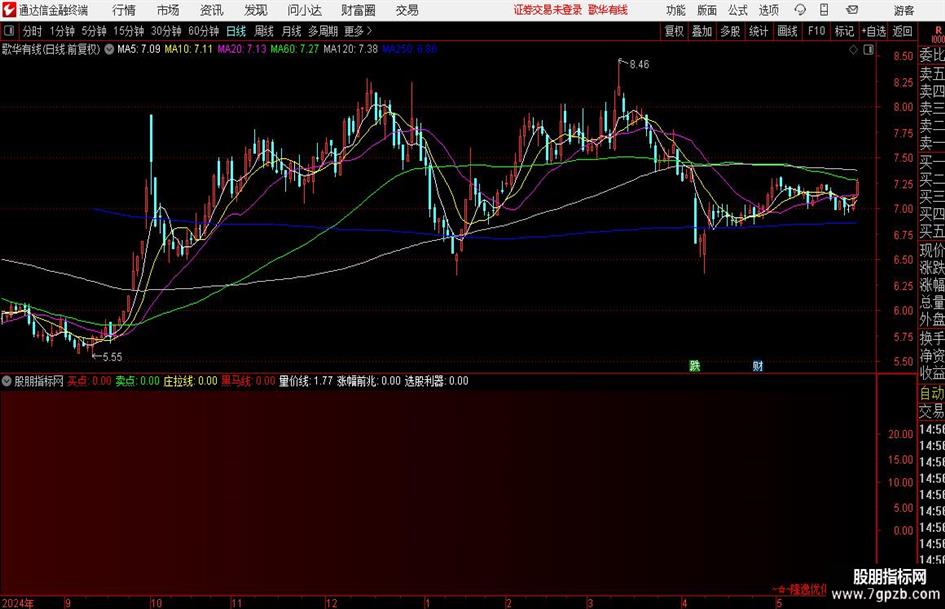This screenshot has width=945, height=609.
Task: Toggle the left sidebar panel icon
Action: pos(9,31)
